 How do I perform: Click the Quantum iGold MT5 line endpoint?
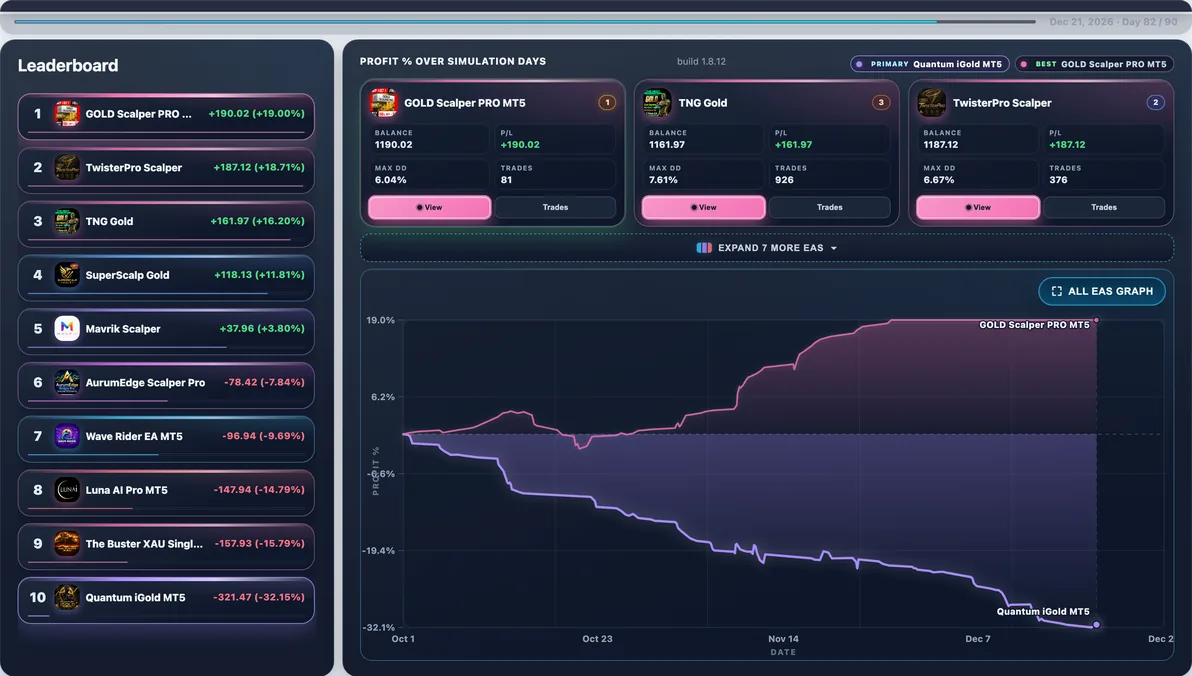[x=1096, y=625]
